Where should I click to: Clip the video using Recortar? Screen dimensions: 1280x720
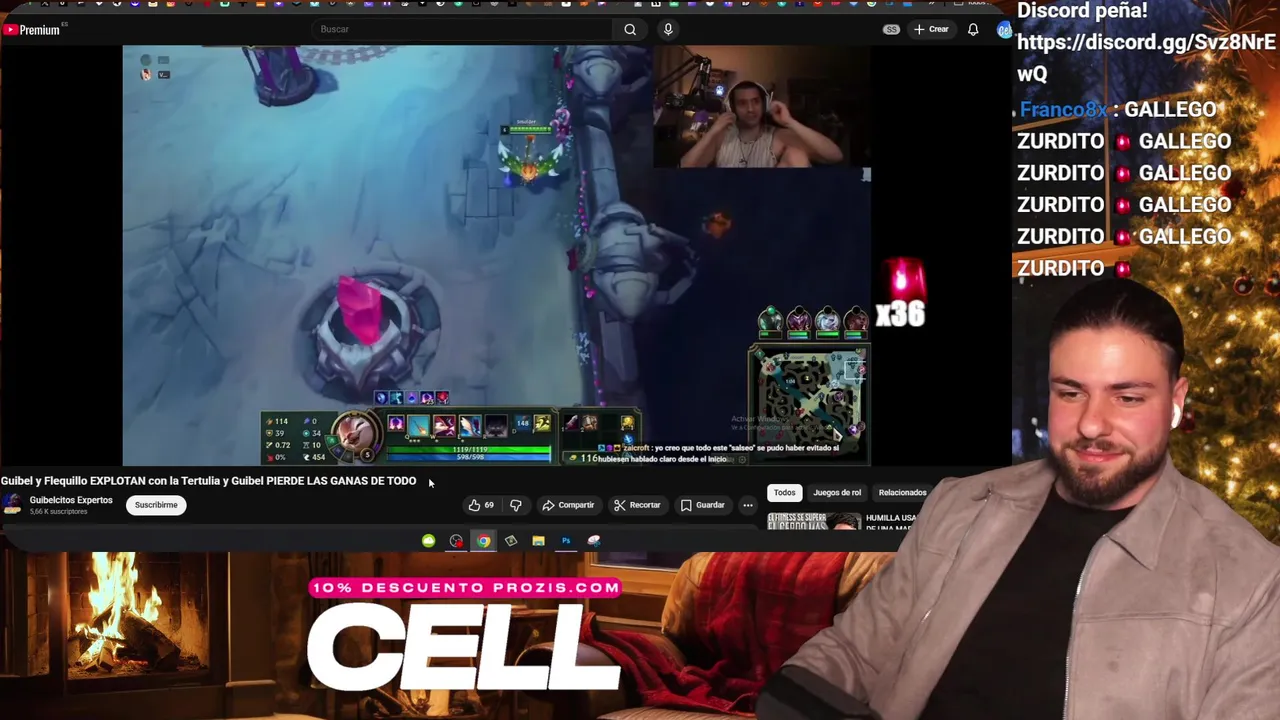pyautogui.click(x=637, y=505)
